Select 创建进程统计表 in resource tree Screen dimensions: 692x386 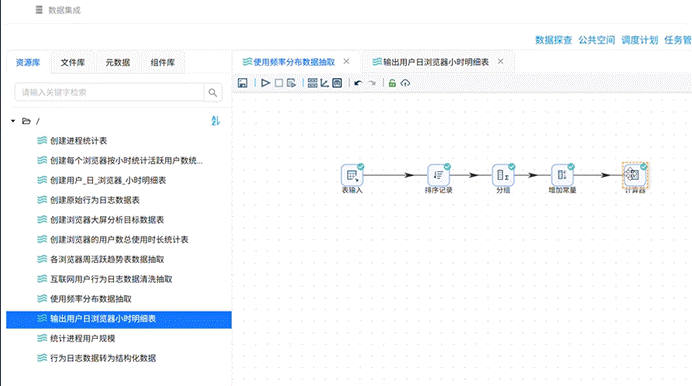[x=79, y=141]
